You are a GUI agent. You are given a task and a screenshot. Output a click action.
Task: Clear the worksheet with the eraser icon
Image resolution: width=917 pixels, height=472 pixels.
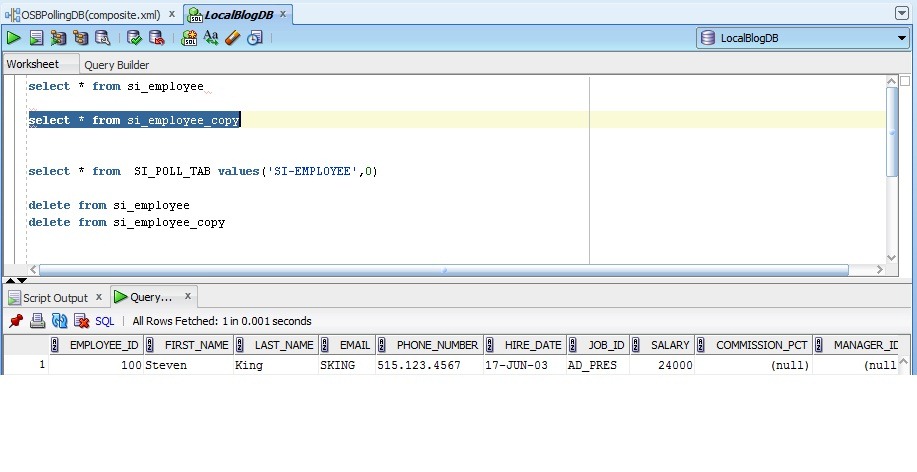coord(233,38)
